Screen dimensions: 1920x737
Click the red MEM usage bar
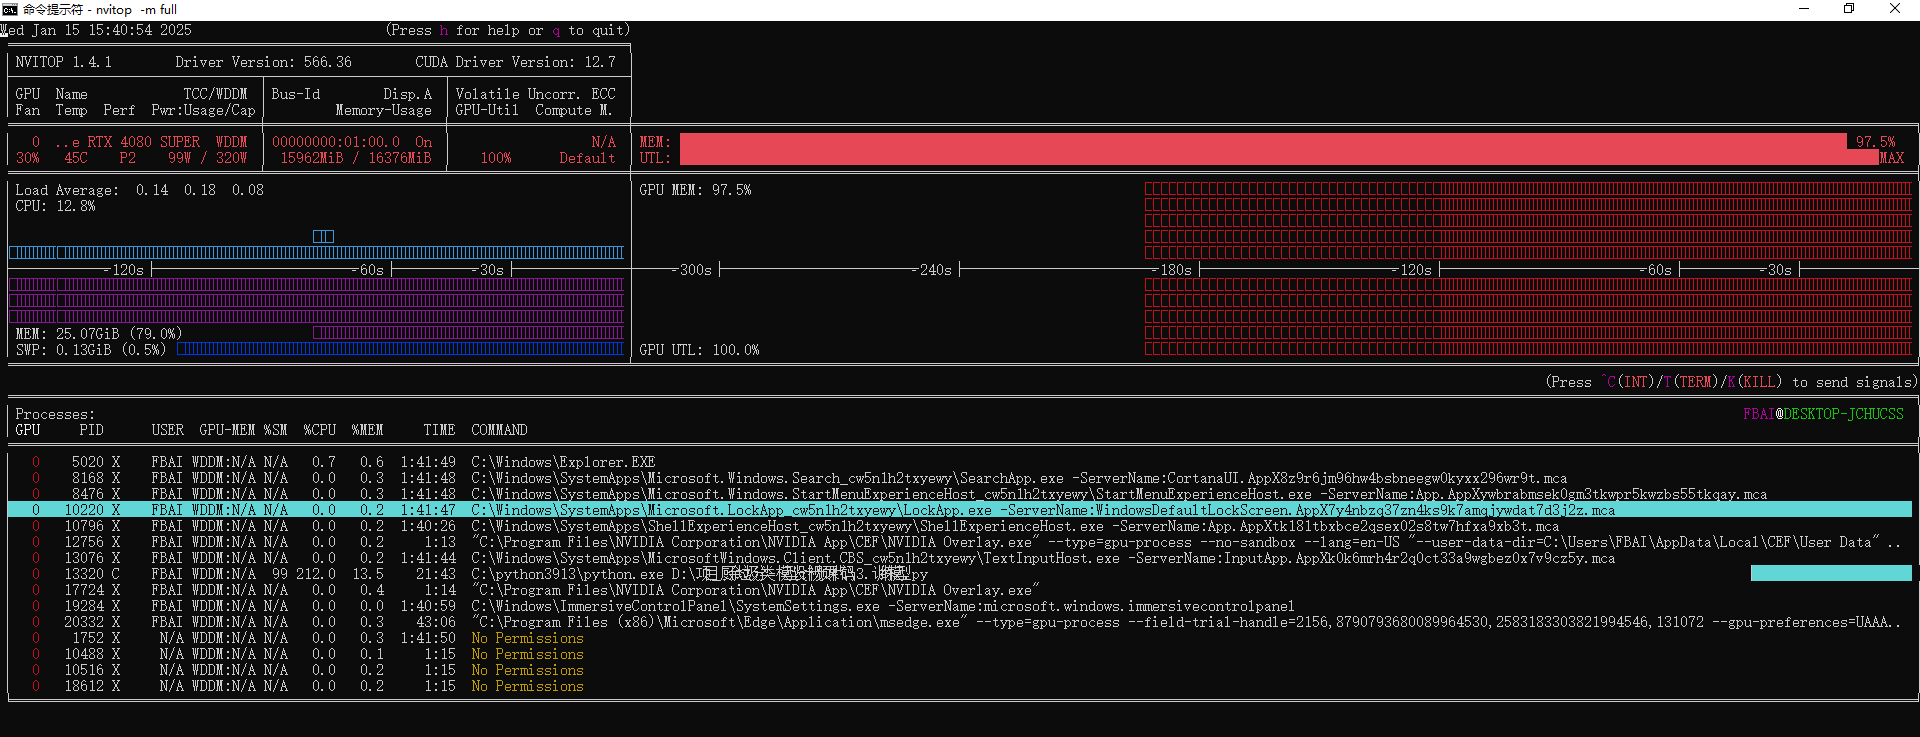[x=1263, y=142]
